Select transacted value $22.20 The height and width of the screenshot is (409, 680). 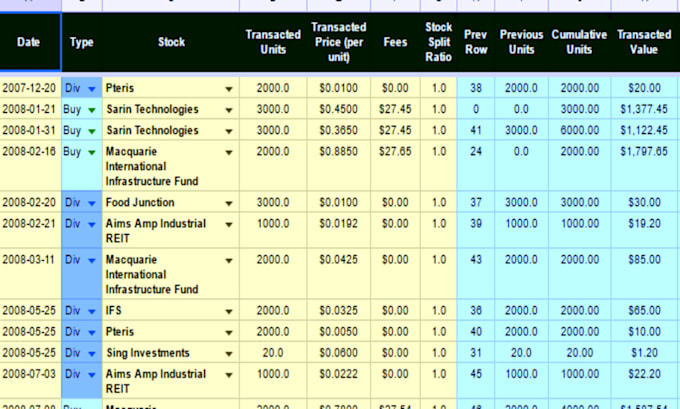pos(644,381)
